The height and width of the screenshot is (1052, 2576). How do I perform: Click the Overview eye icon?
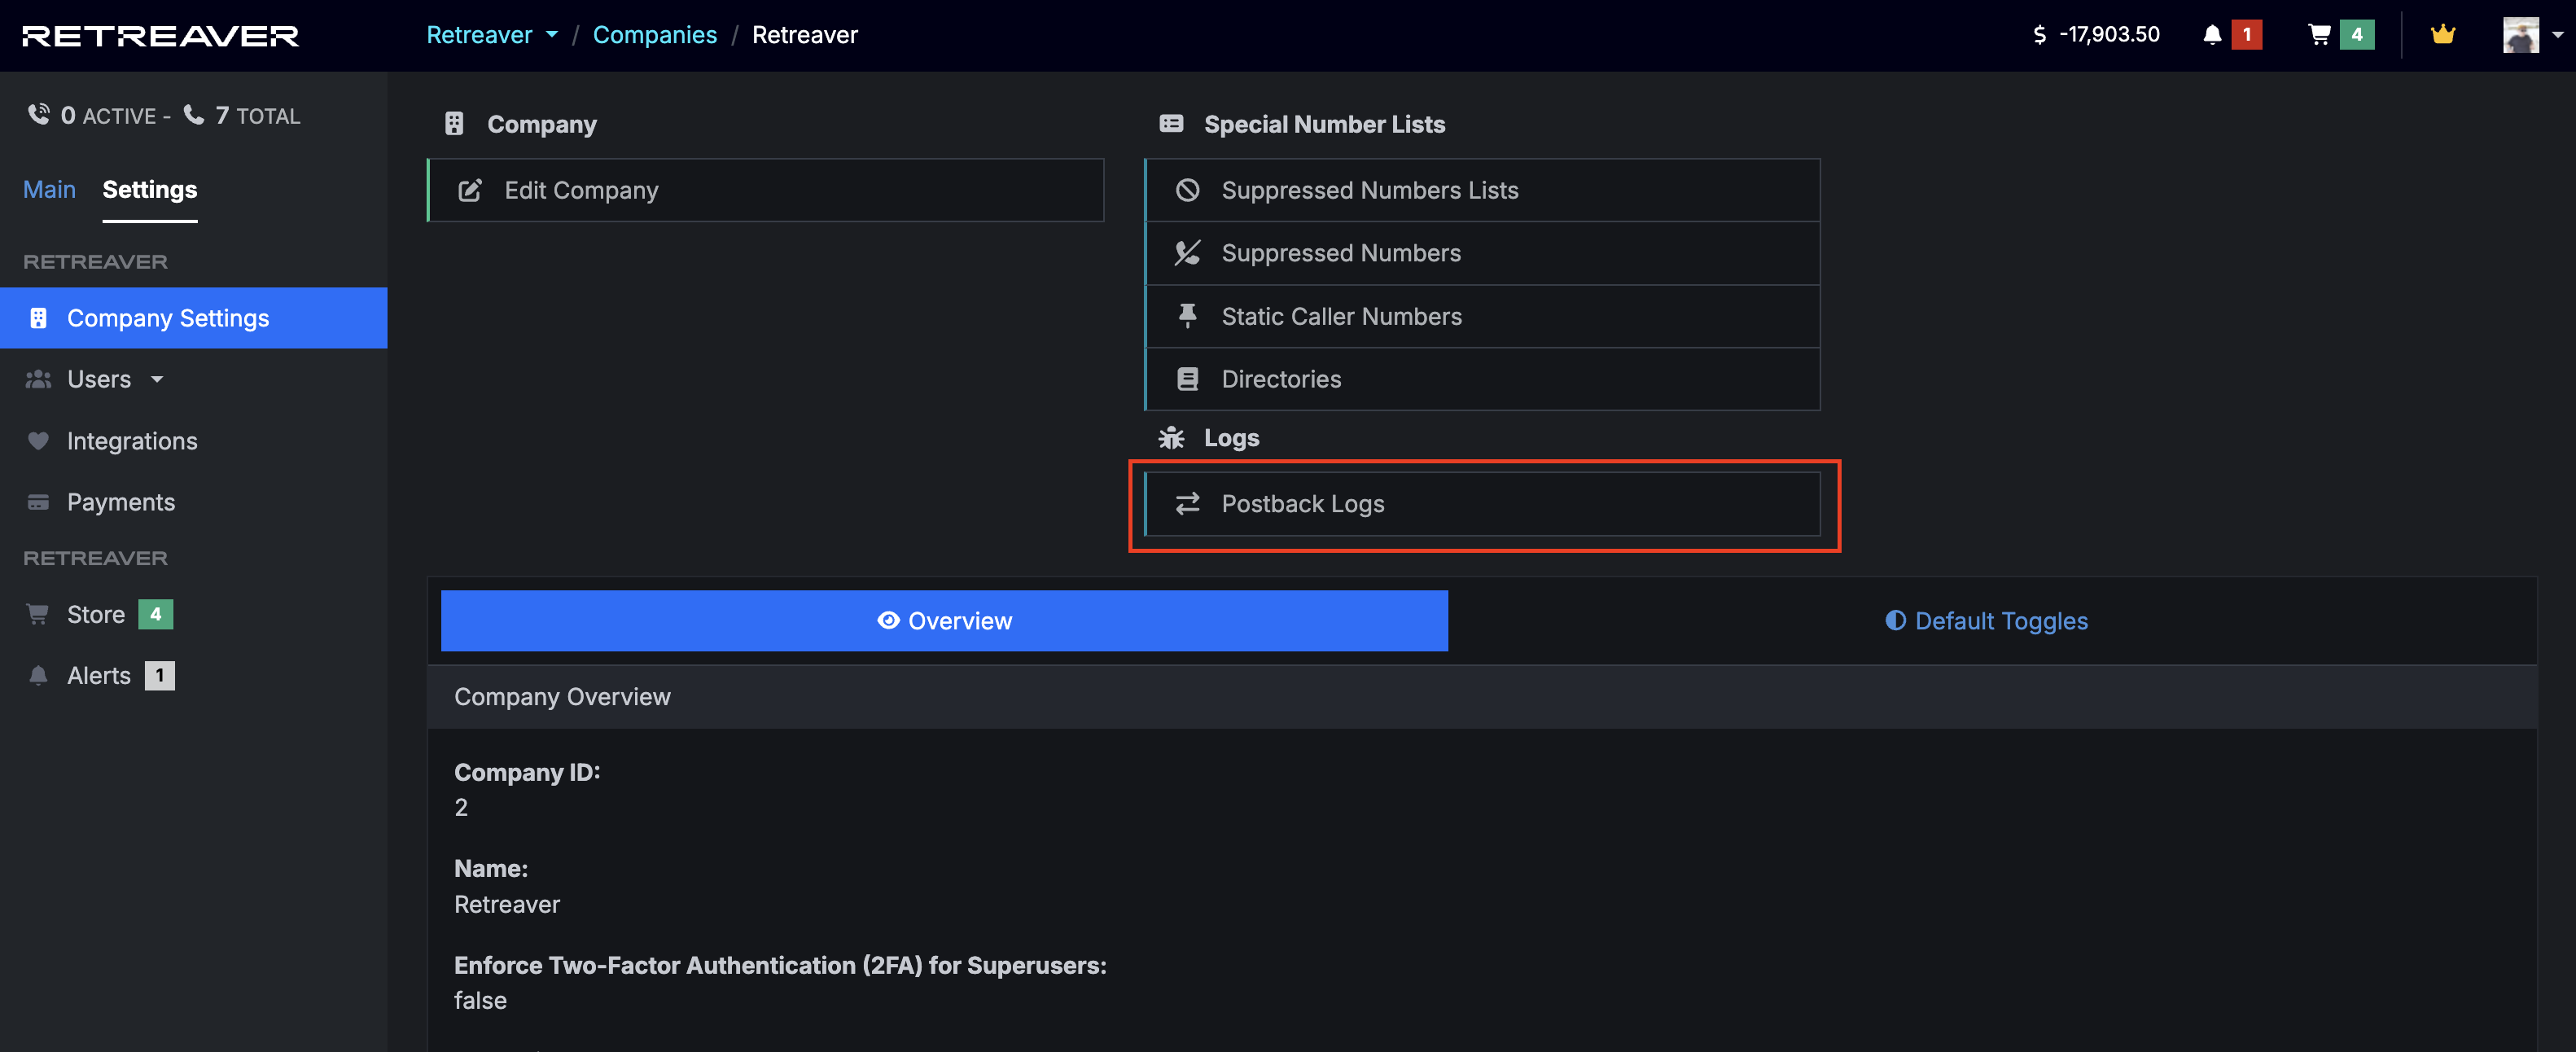(888, 621)
